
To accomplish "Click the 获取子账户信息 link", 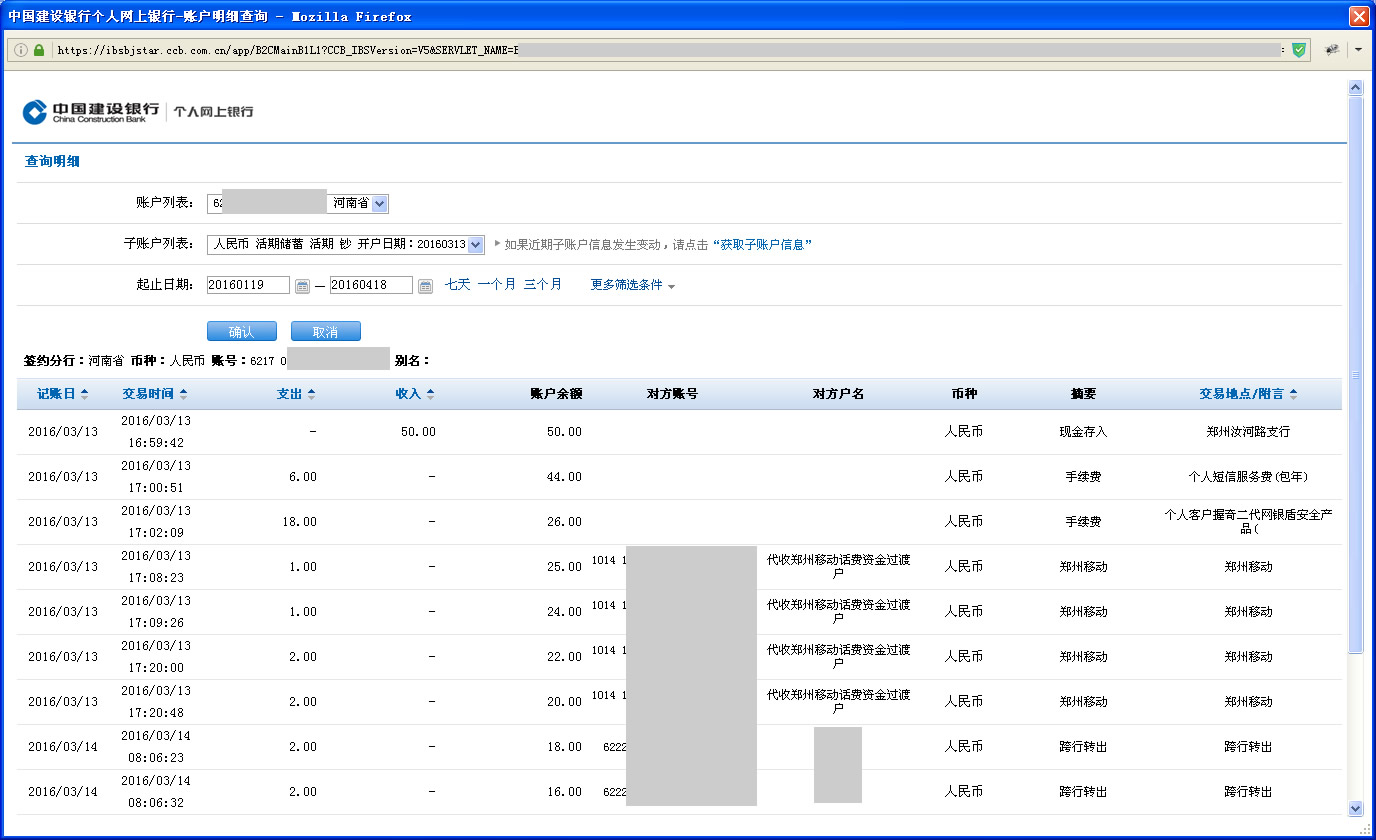I will click(762, 244).
